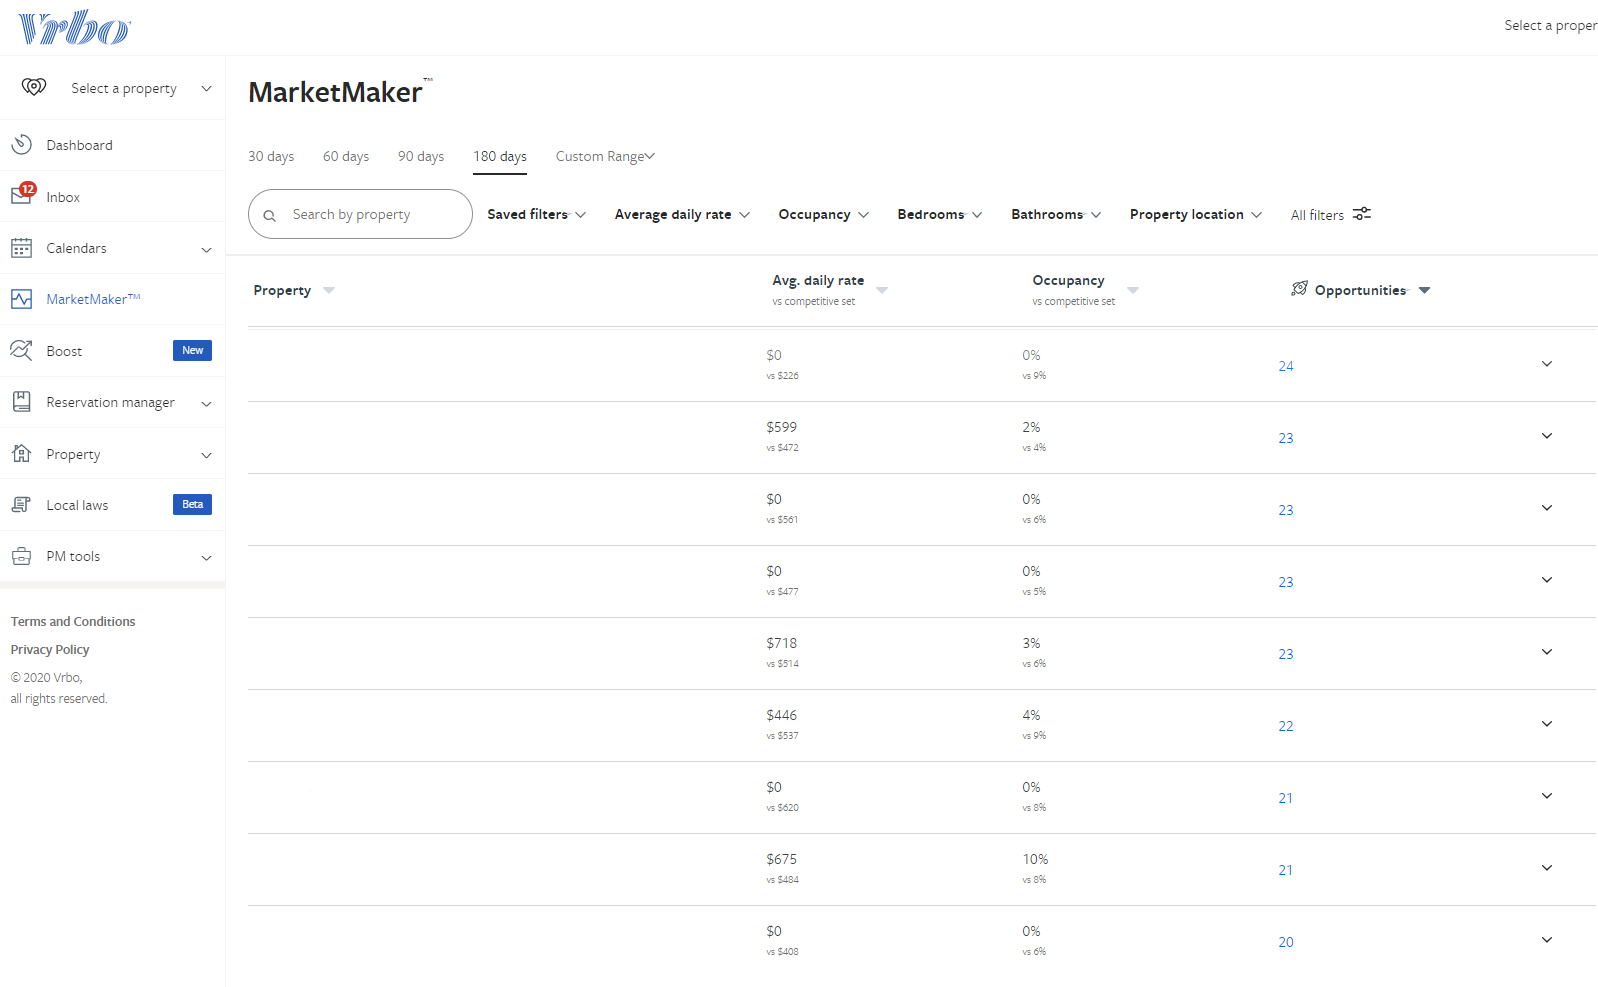The height and width of the screenshot is (987, 1598).
Task: Click the 10% occupancy value
Action: (x=1035, y=859)
